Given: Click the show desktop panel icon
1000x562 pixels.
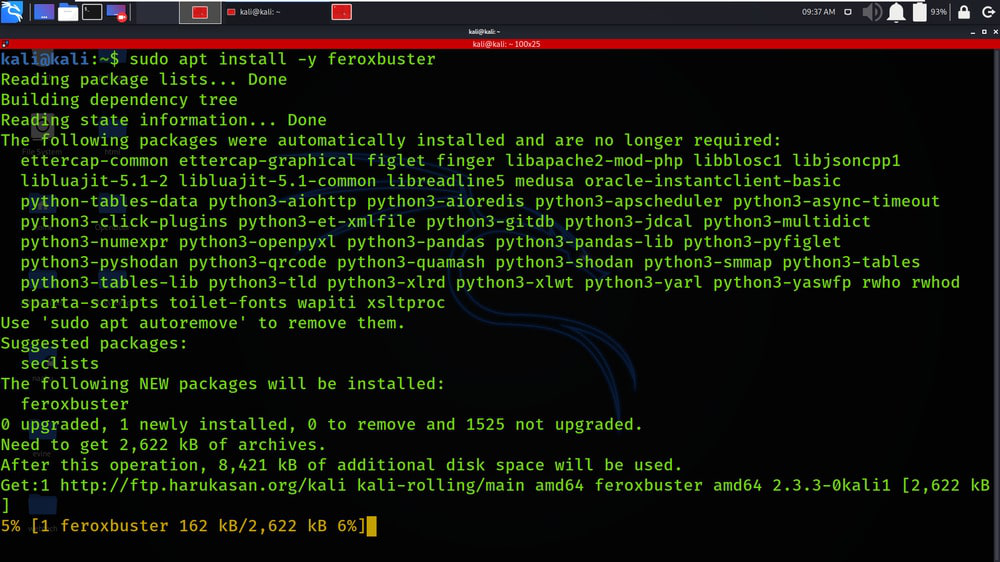Looking at the screenshot, I should (x=44, y=11).
